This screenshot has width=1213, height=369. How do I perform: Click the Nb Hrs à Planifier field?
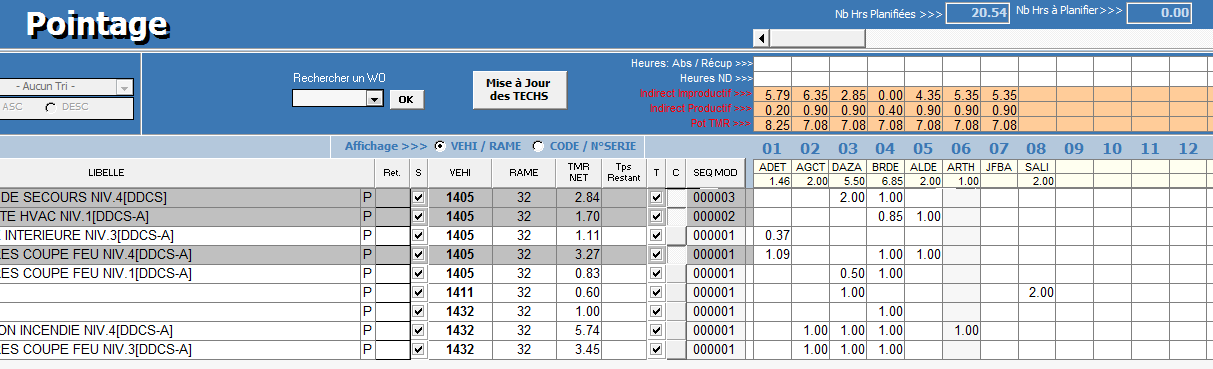pyautogui.click(x=1160, y=13)
